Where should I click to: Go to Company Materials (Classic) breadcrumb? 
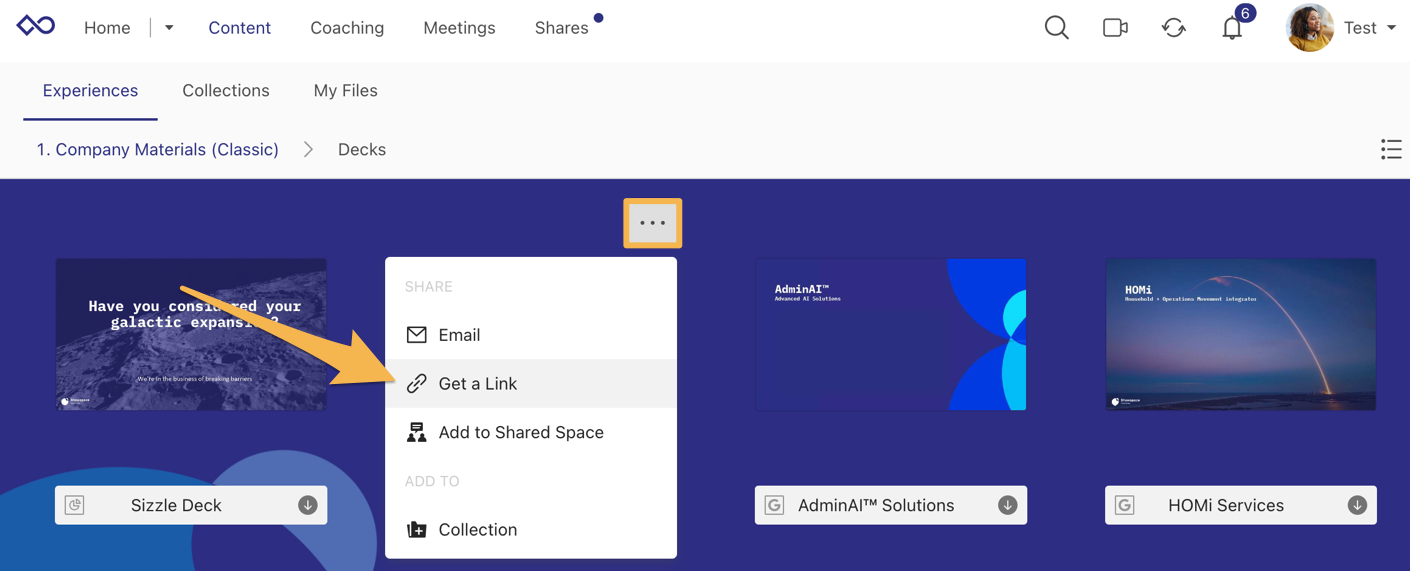158,149
